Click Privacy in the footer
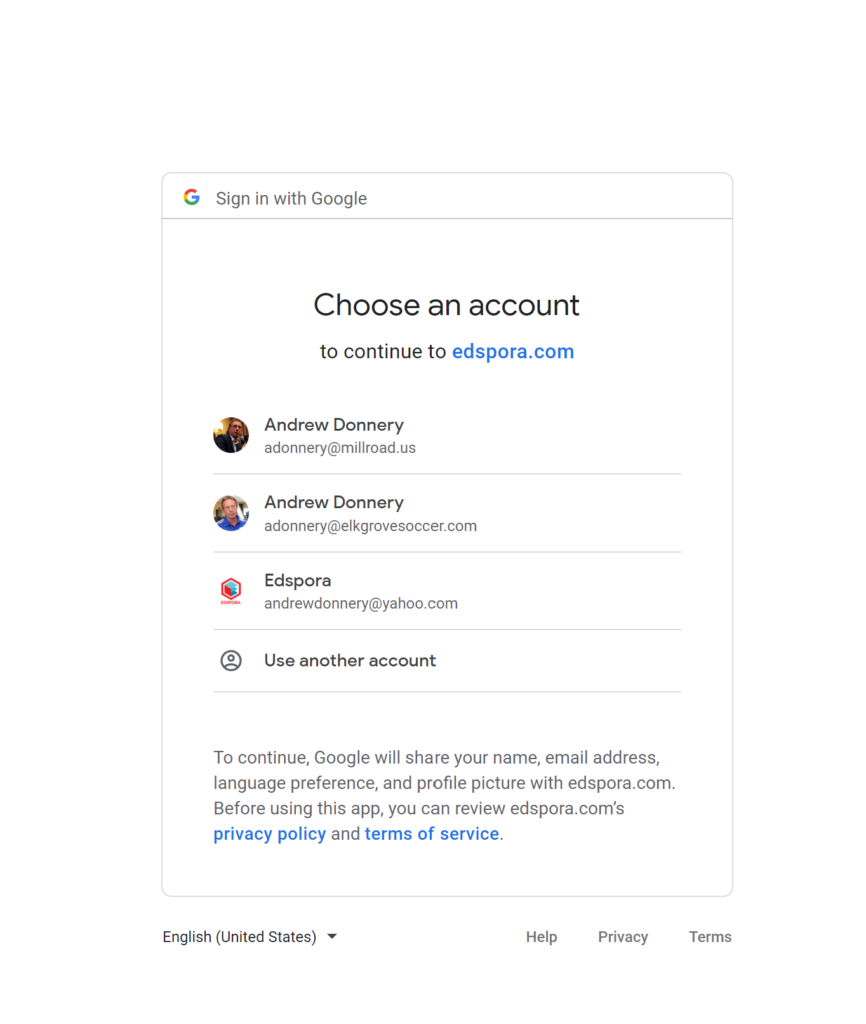Viewport: 866px width, 1024px height. [x=623, y=937]
